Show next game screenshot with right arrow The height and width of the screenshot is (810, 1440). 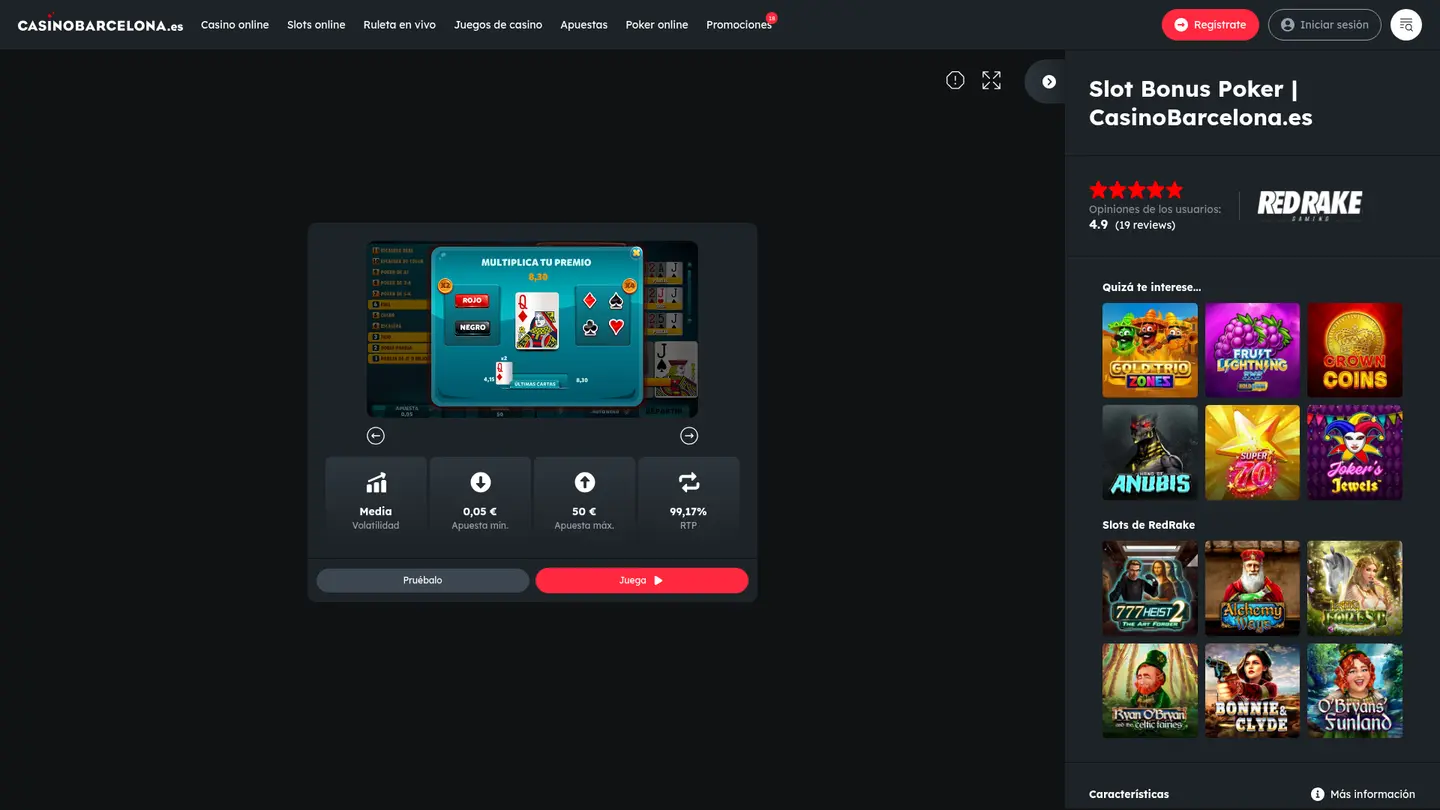(689, 436)
